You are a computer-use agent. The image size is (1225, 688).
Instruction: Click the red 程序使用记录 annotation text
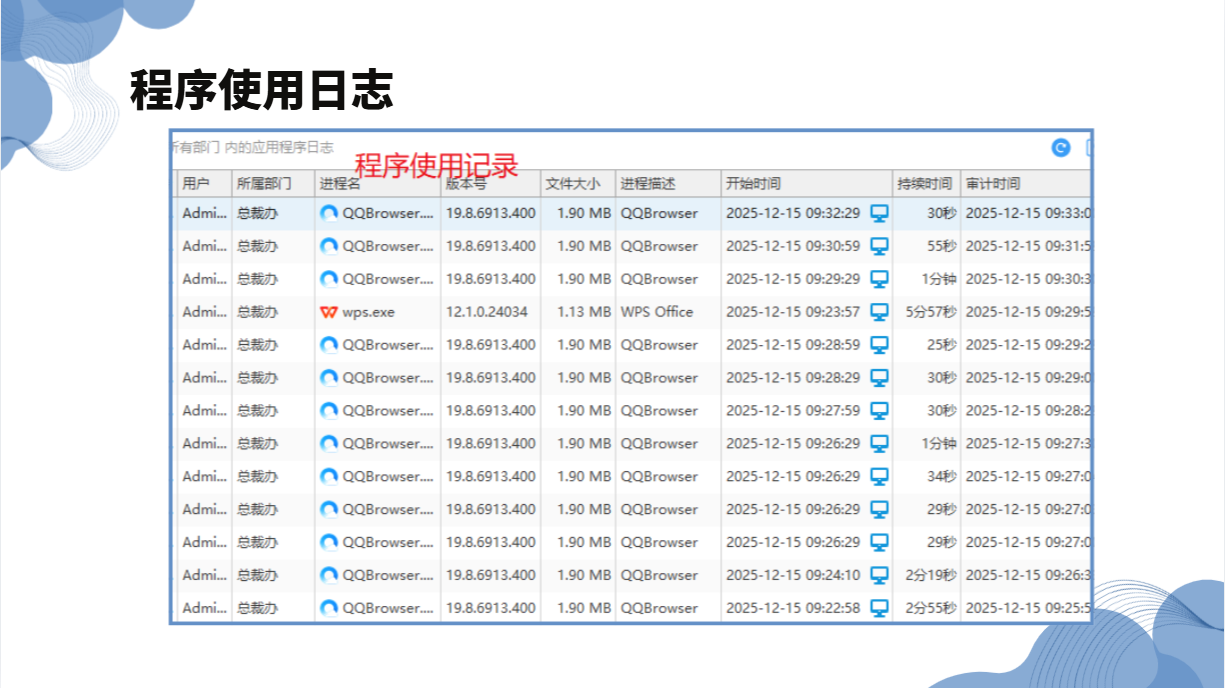tap(436, 165)
